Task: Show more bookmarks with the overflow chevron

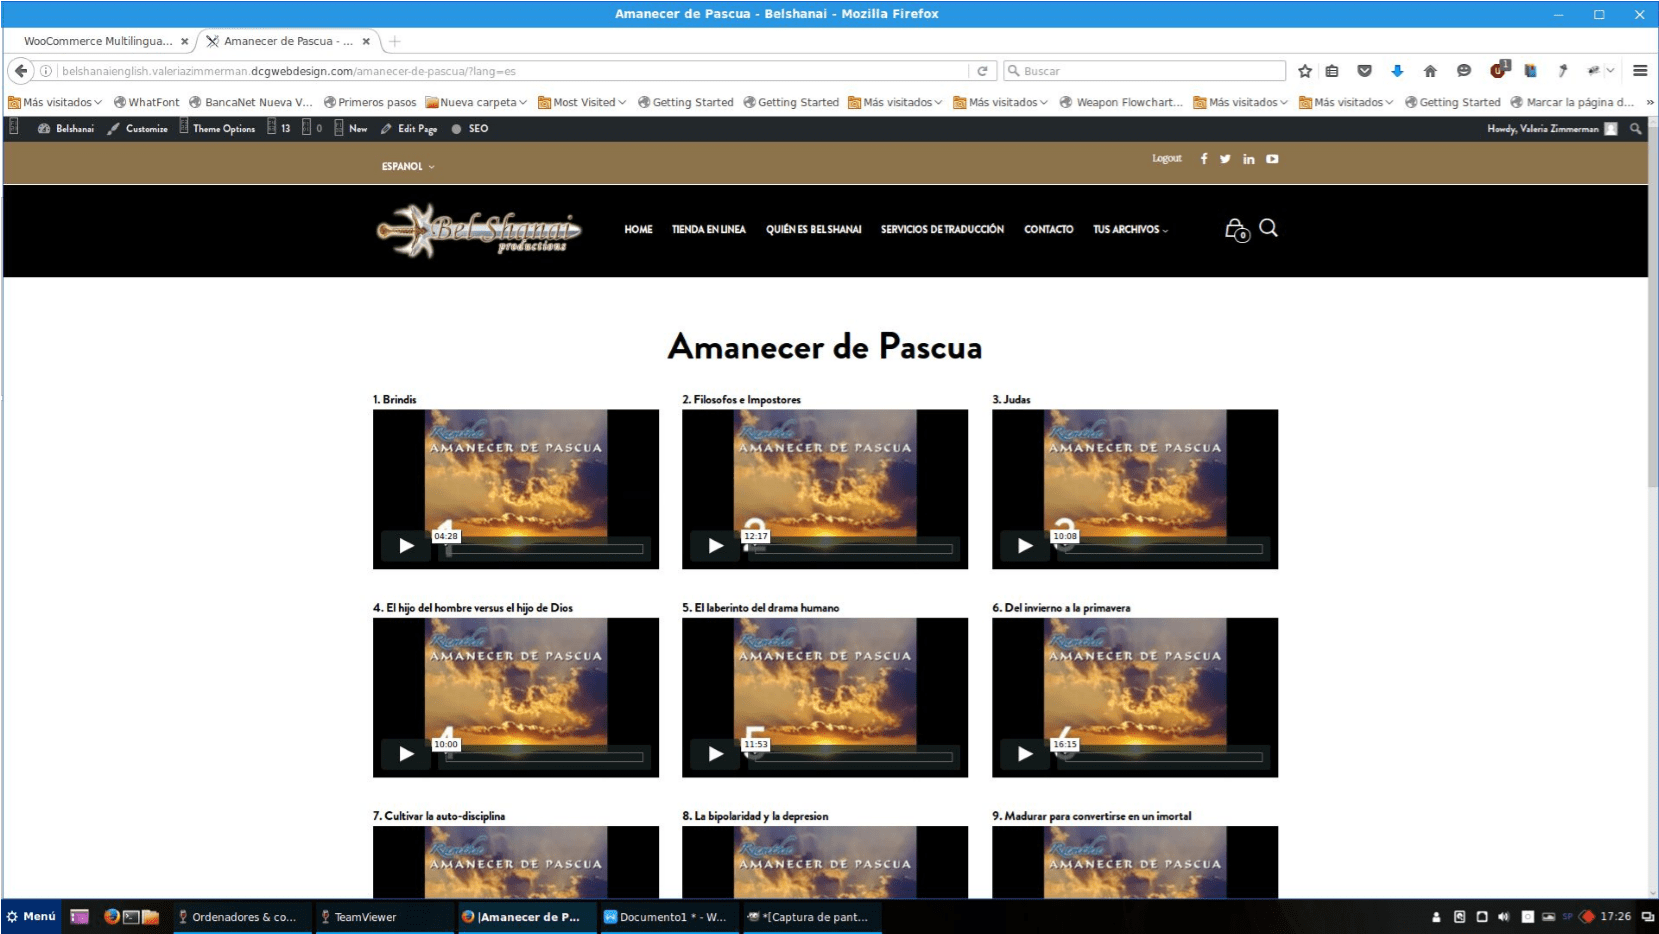Action: (1650, 102)
